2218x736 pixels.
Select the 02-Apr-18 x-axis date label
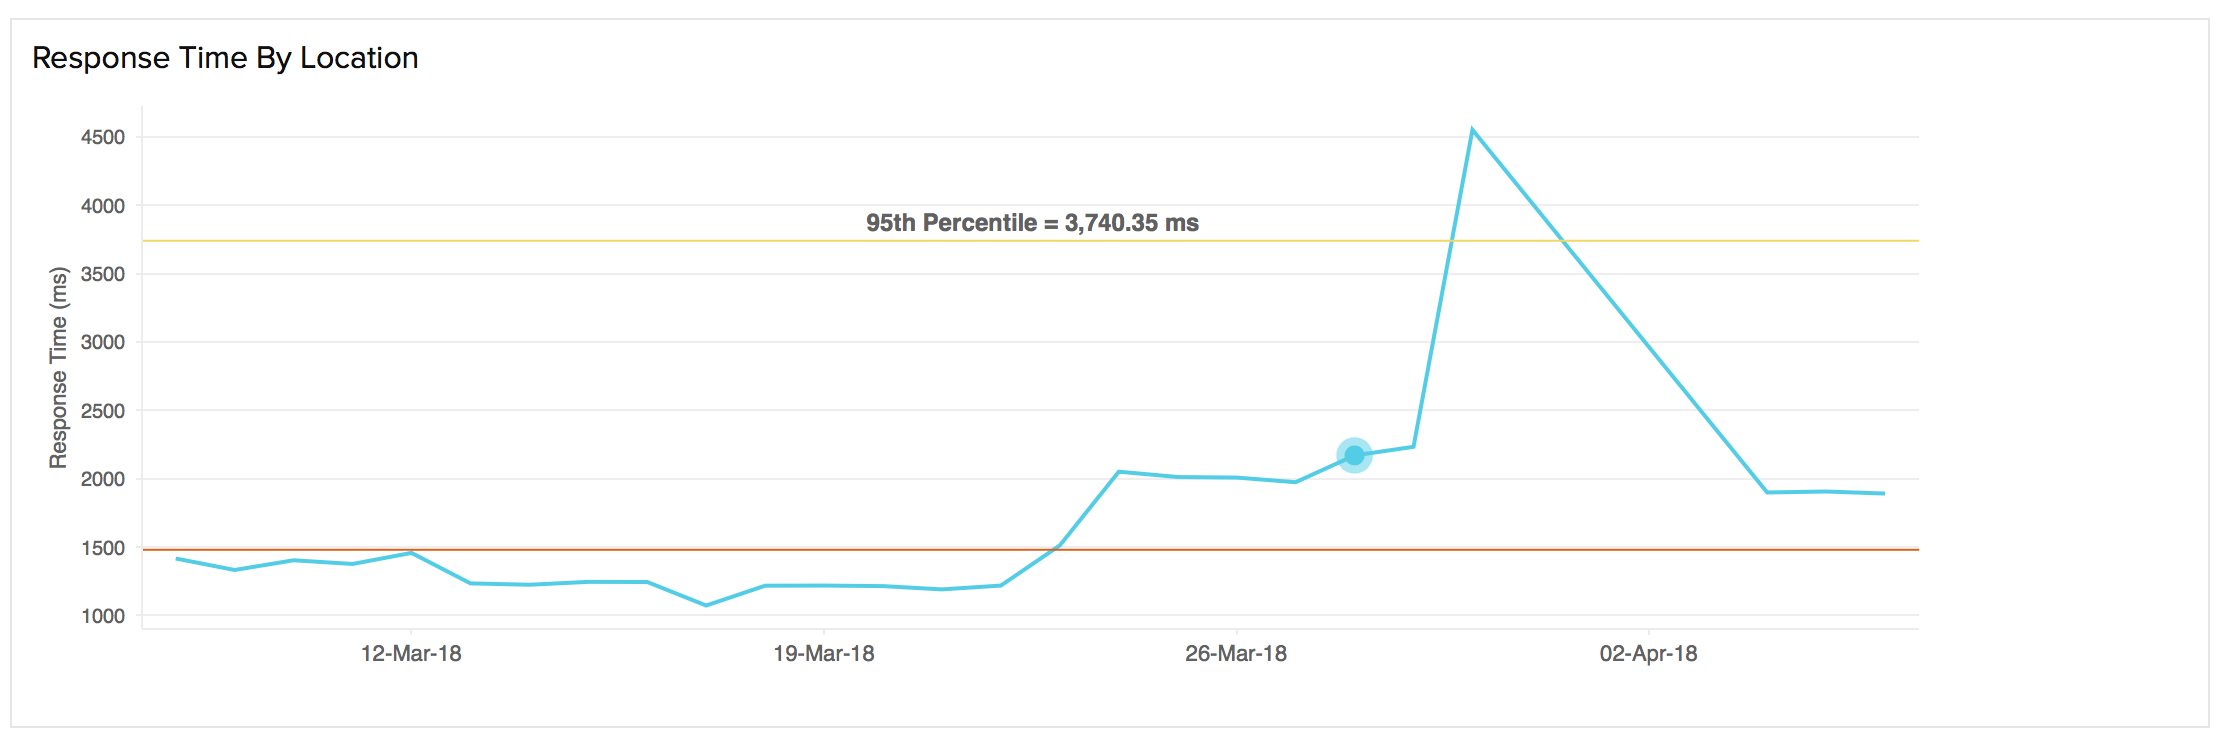(x=1648, y=654)
